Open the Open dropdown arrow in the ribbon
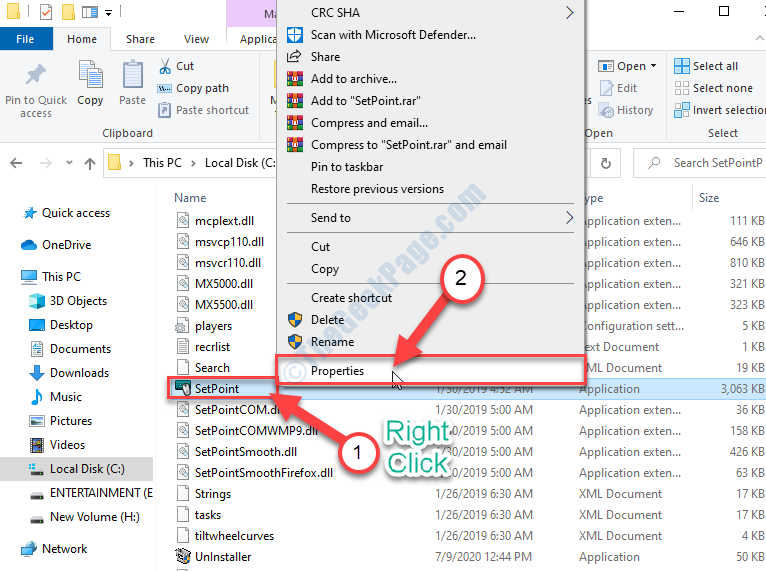766x571 pixels. 654,66
